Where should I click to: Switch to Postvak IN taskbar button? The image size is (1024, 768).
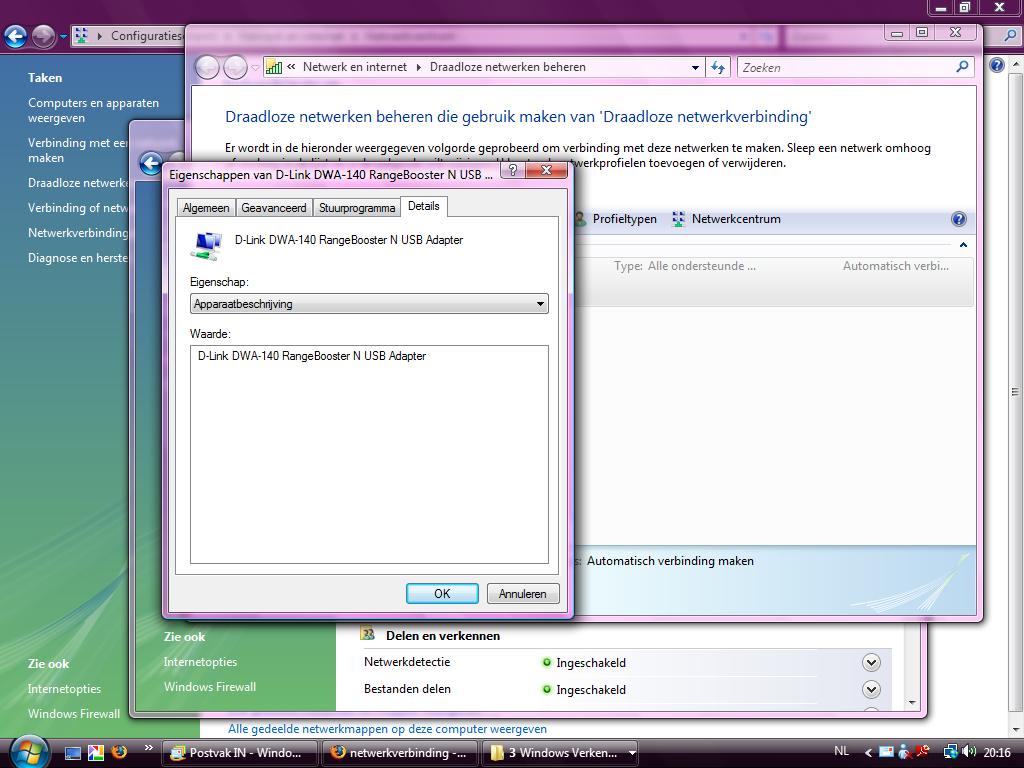point(239,752)
